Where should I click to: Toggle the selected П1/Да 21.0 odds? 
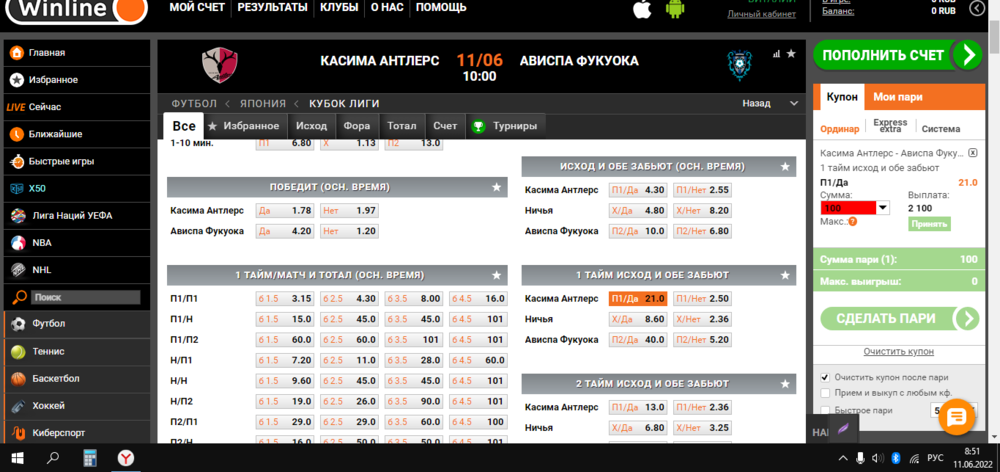638,299
